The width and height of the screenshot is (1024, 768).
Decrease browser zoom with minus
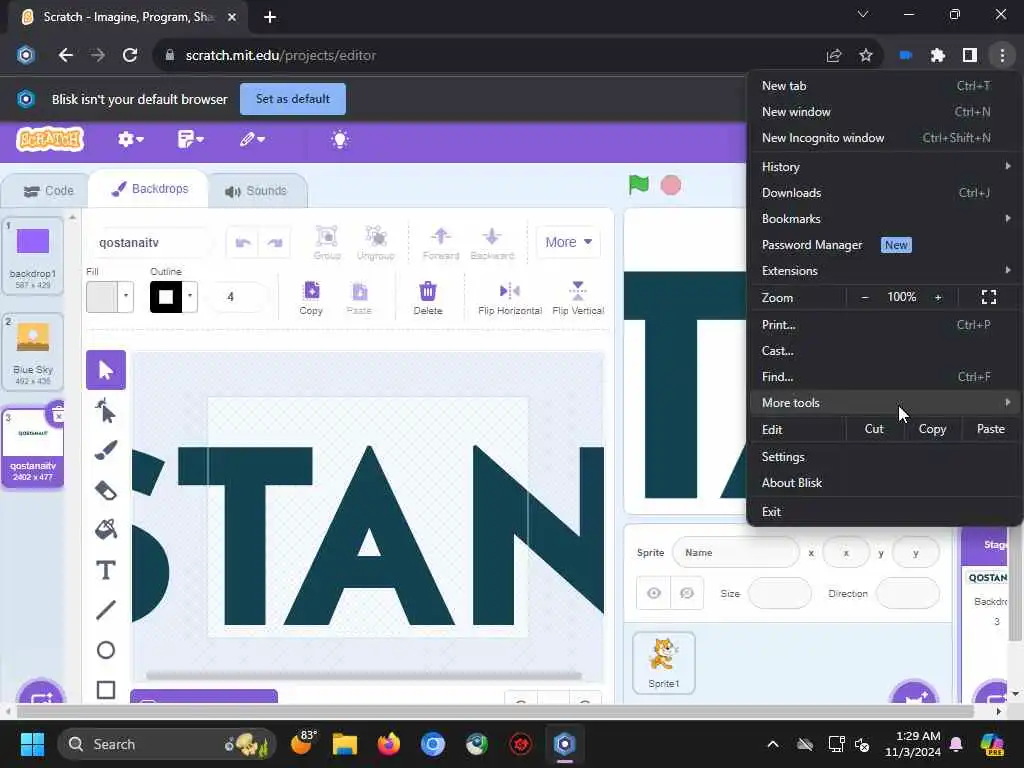coord(865,297)
